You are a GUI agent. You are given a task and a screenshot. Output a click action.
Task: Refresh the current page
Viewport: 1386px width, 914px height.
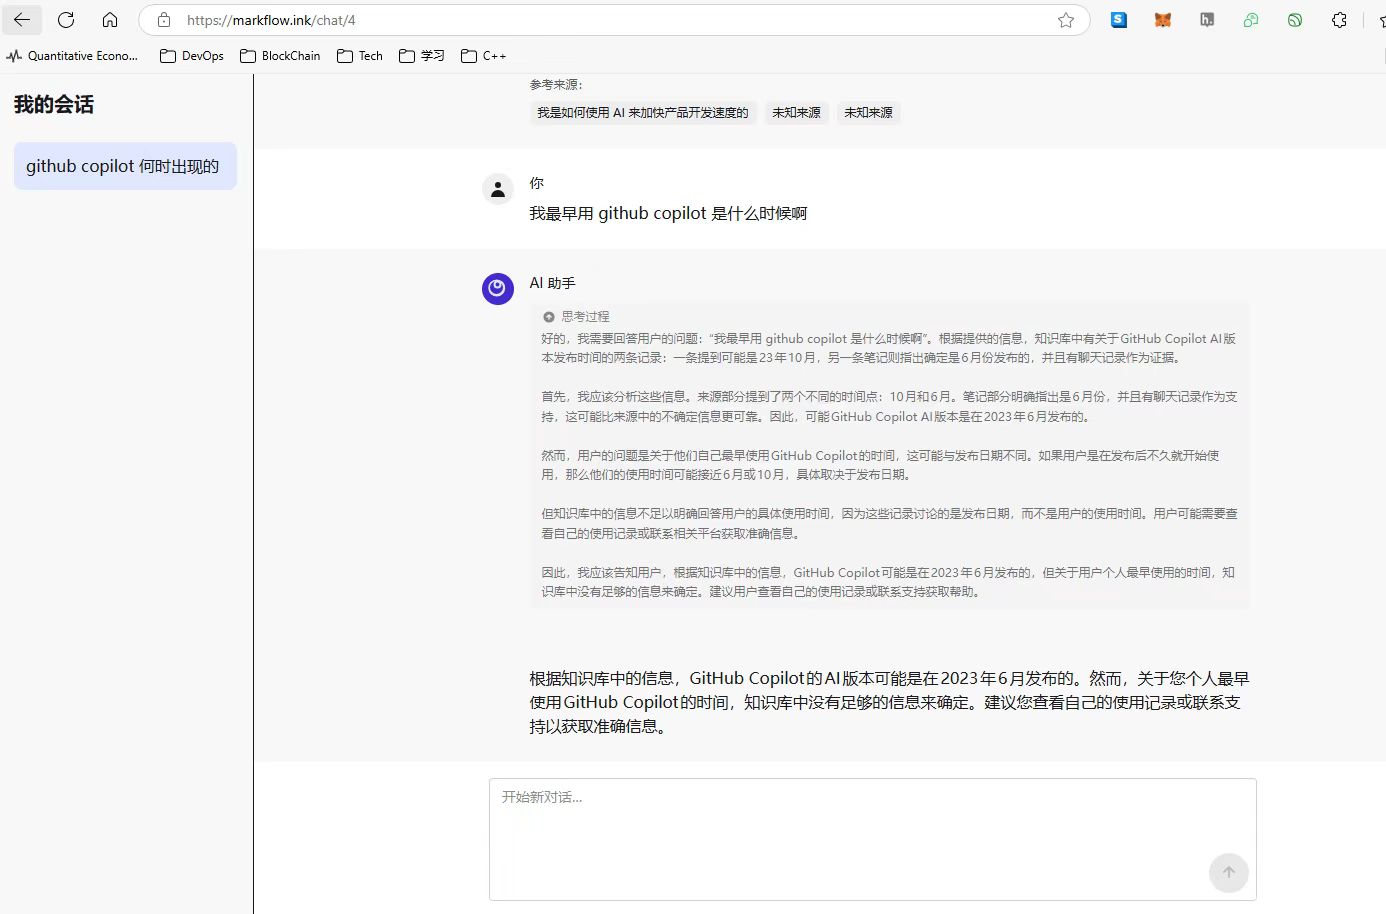[66, 20]
